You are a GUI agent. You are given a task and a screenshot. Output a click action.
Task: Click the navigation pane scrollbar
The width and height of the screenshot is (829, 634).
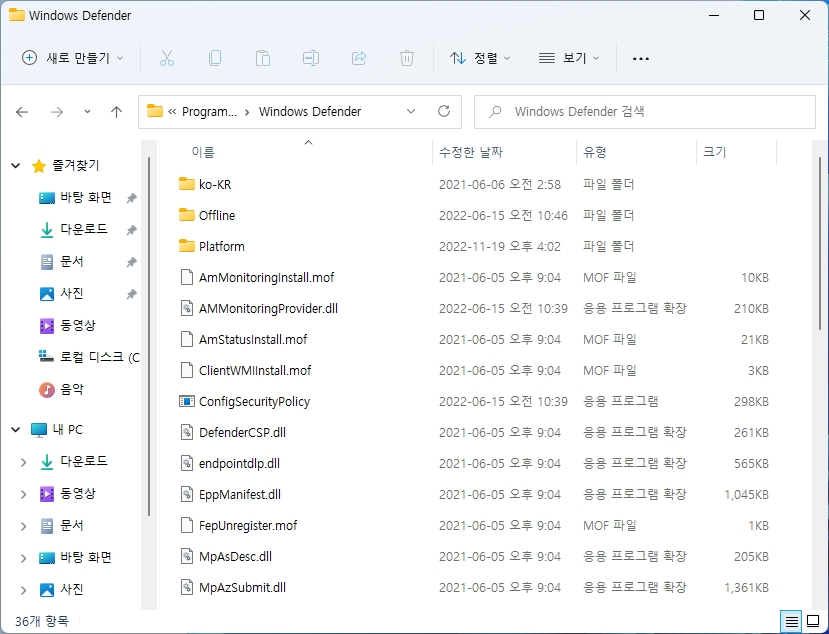click(x=149, y=336)
